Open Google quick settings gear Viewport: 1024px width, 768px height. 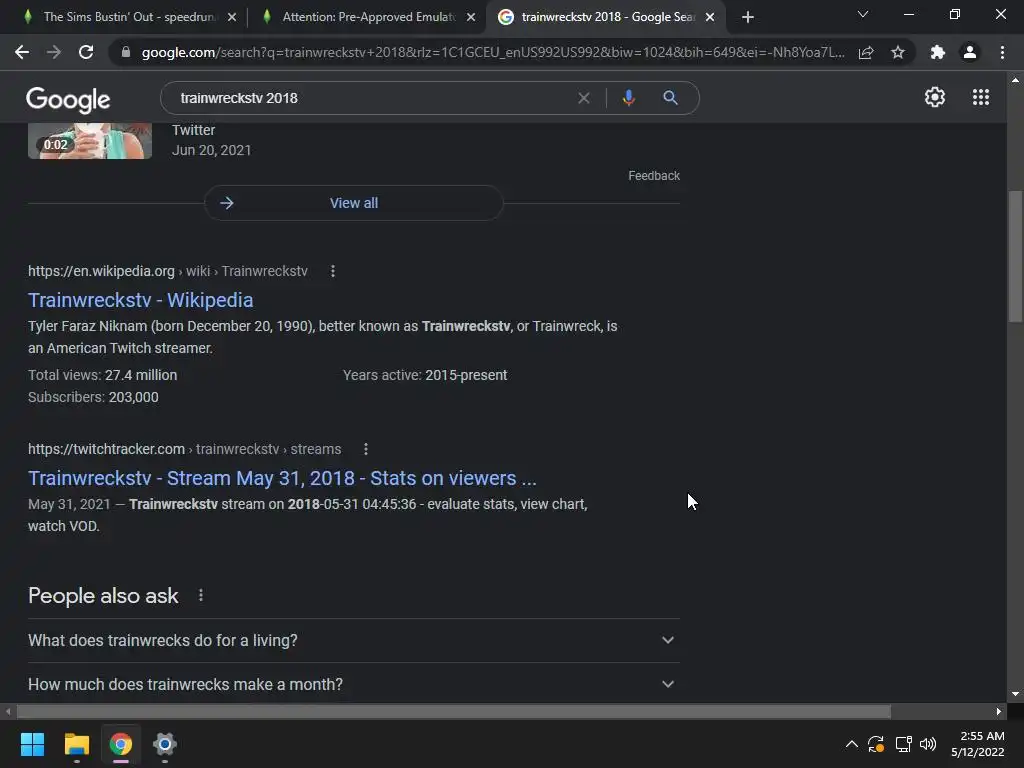(x=935, y=97)
